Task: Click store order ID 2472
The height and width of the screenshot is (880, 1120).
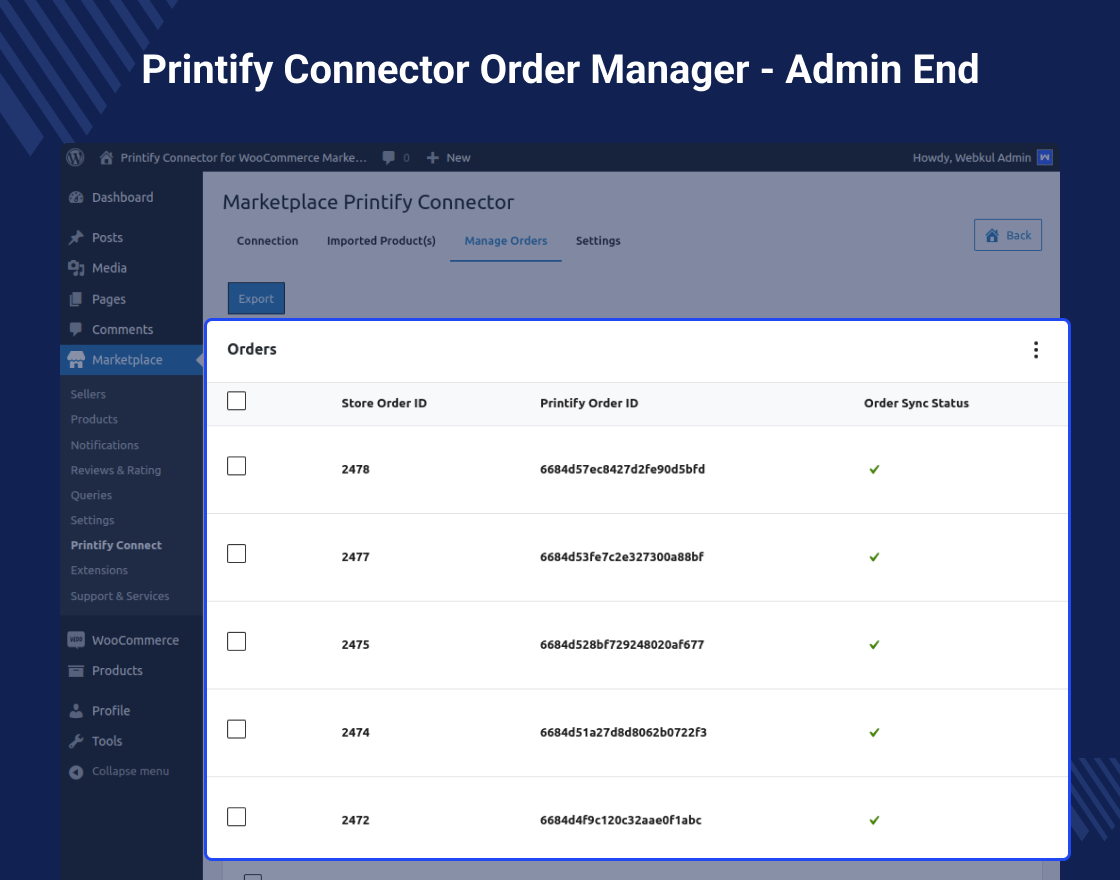Action: click(356, 821)
